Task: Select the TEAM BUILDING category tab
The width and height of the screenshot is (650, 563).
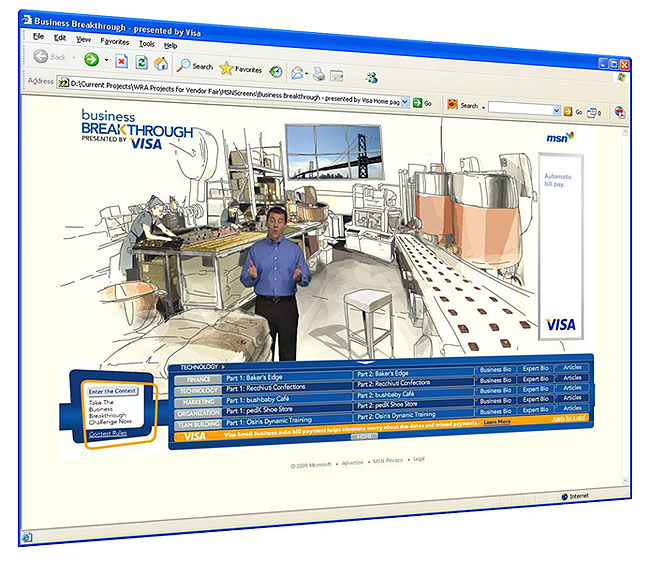Action: click(x=199, y=424)
